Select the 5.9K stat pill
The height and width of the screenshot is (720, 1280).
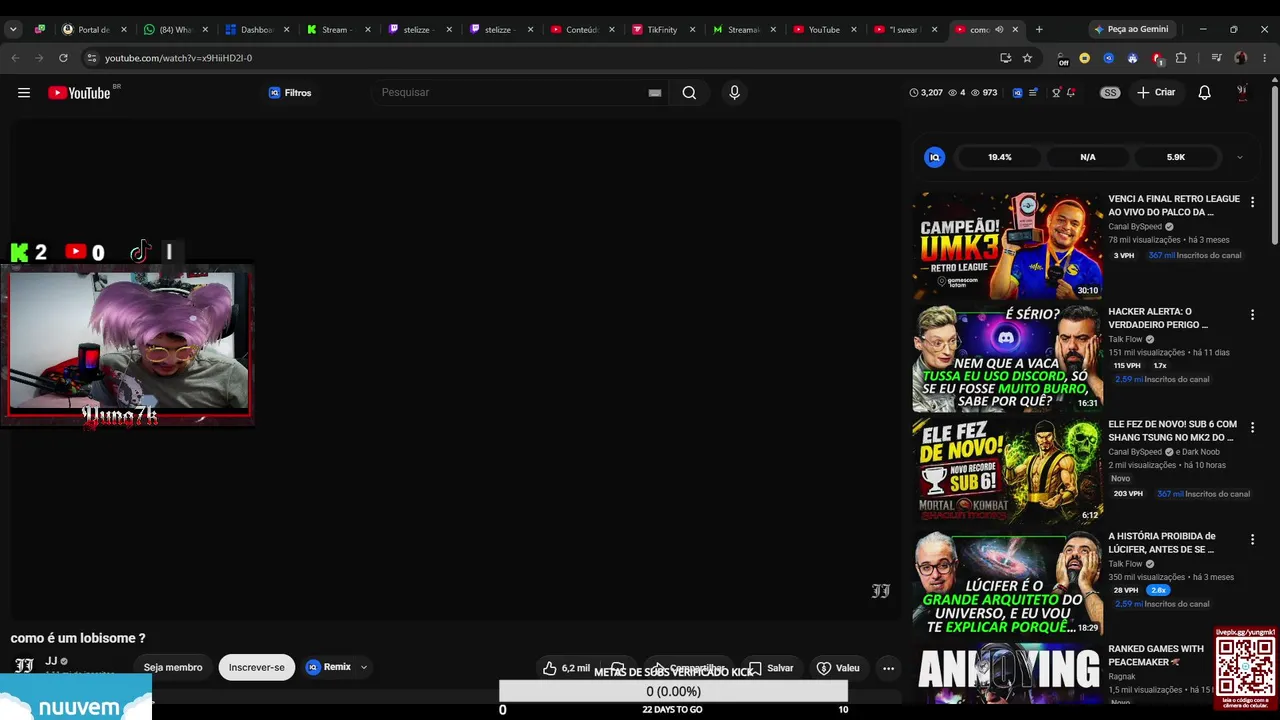click(1176, 157)
